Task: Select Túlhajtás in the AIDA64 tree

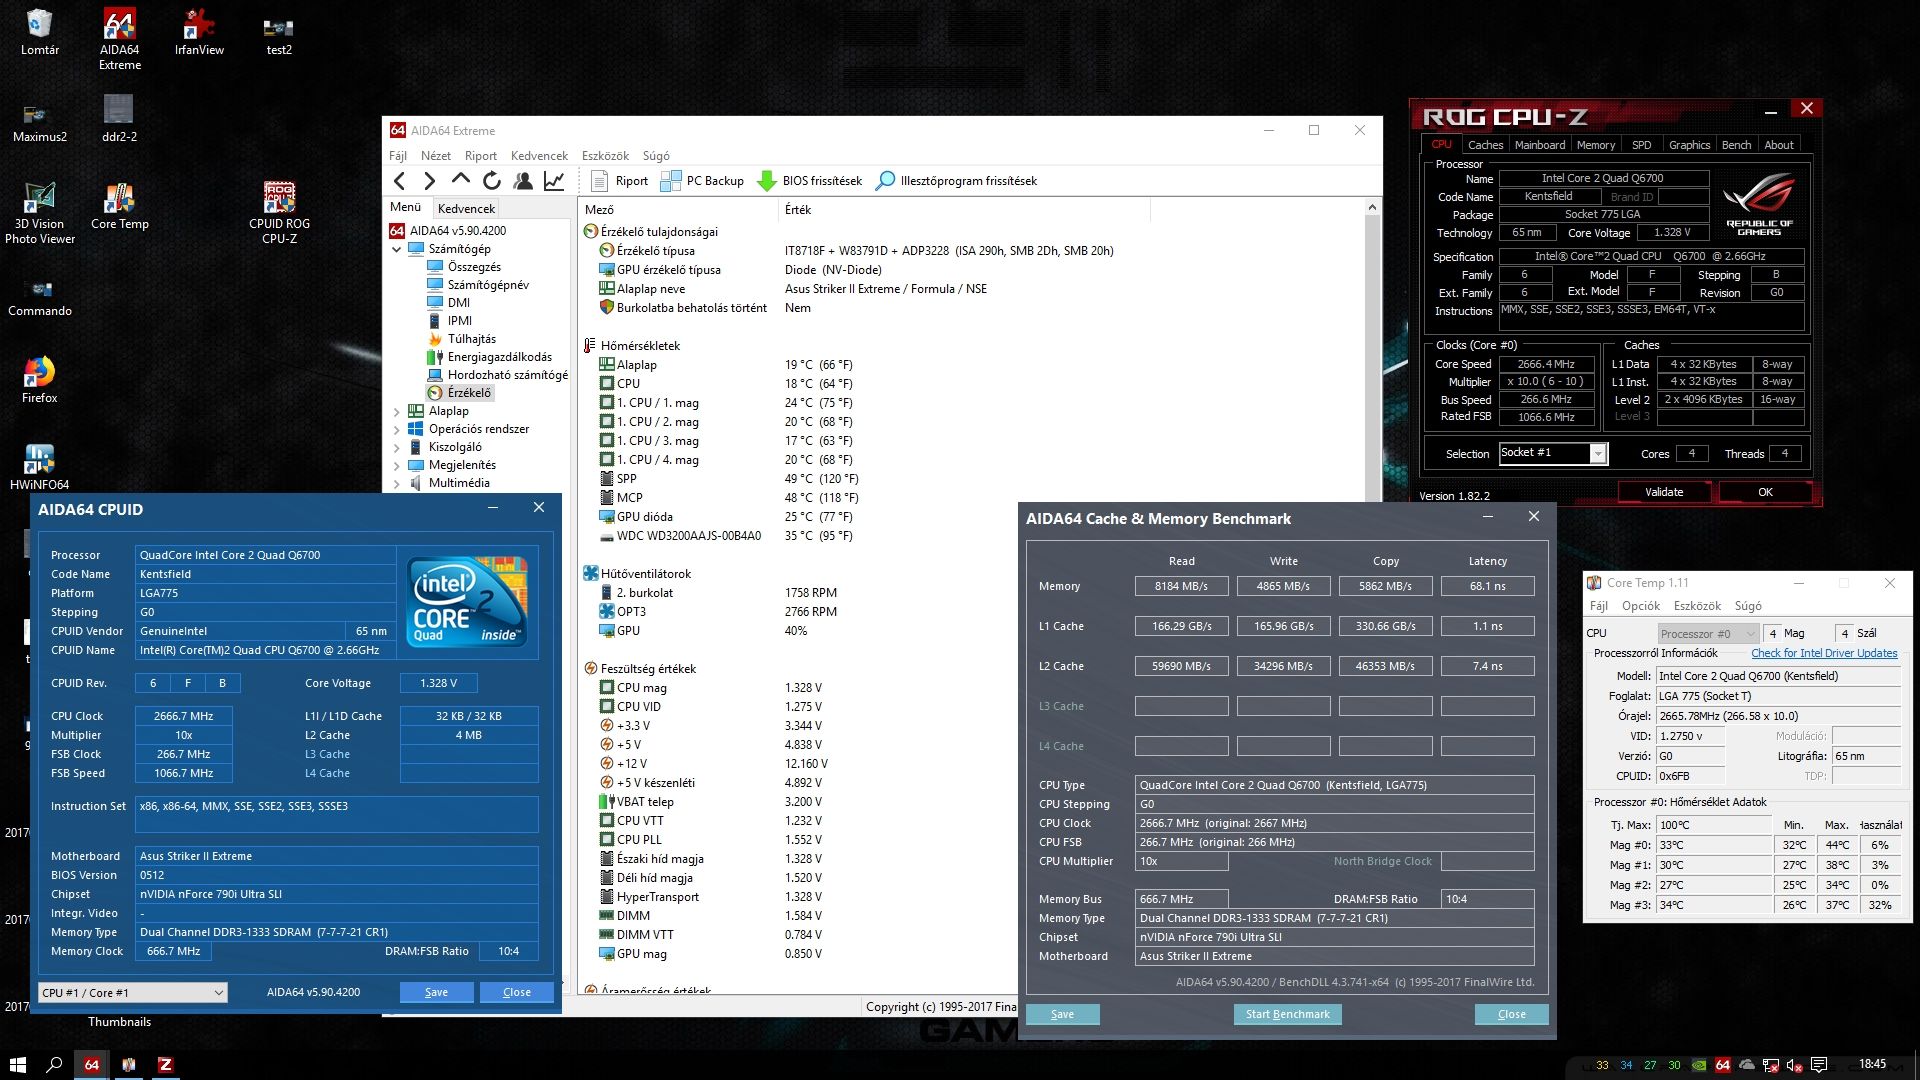Action: pos(471,339)
